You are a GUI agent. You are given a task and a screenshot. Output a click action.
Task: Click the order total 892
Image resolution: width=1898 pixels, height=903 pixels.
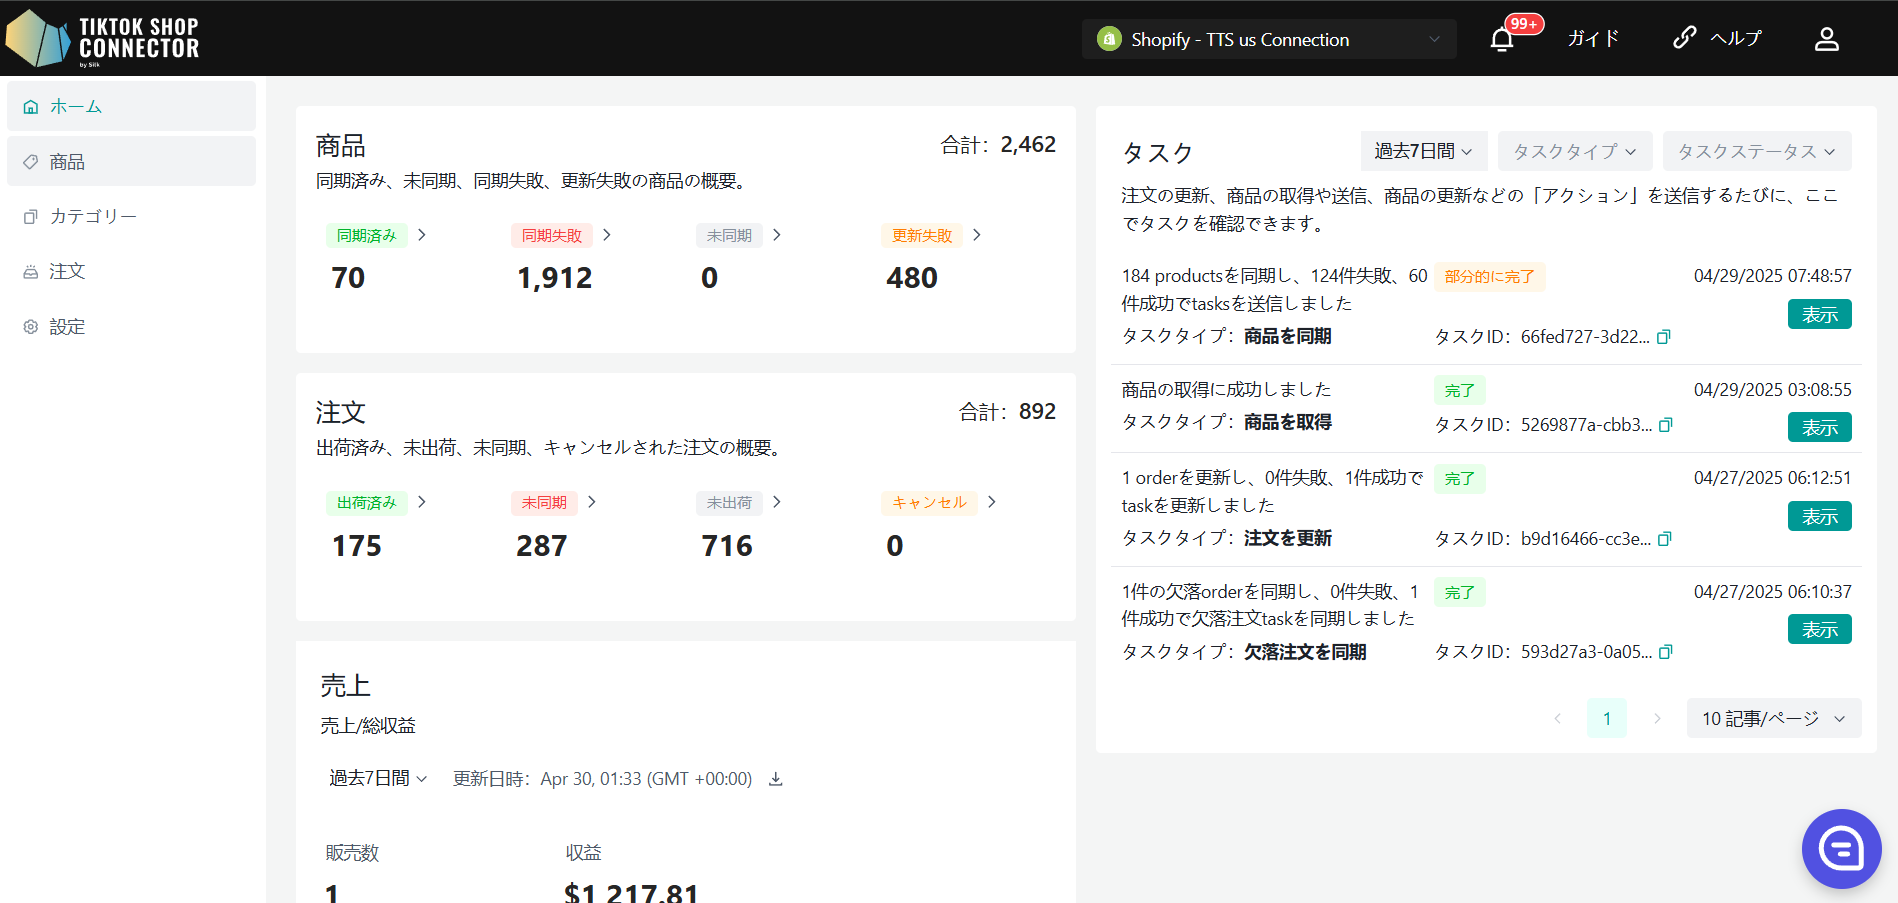click(x=1037, y=411)
